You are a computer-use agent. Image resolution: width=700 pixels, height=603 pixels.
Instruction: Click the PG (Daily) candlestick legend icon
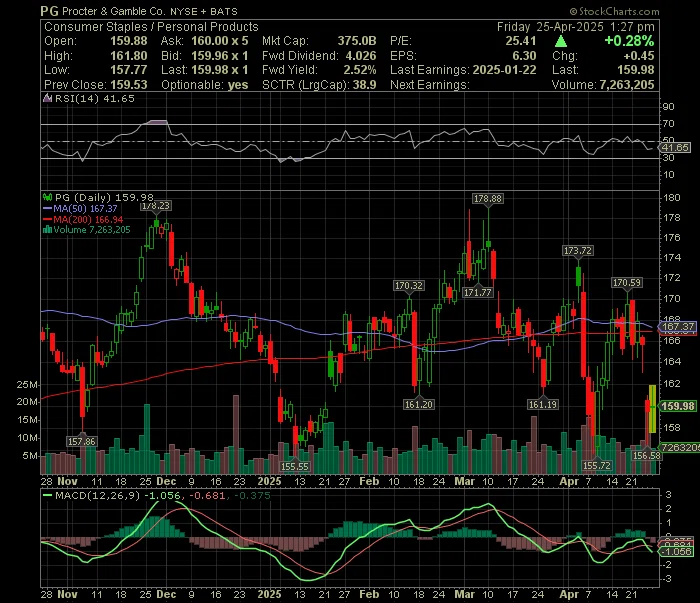[47, 197]
